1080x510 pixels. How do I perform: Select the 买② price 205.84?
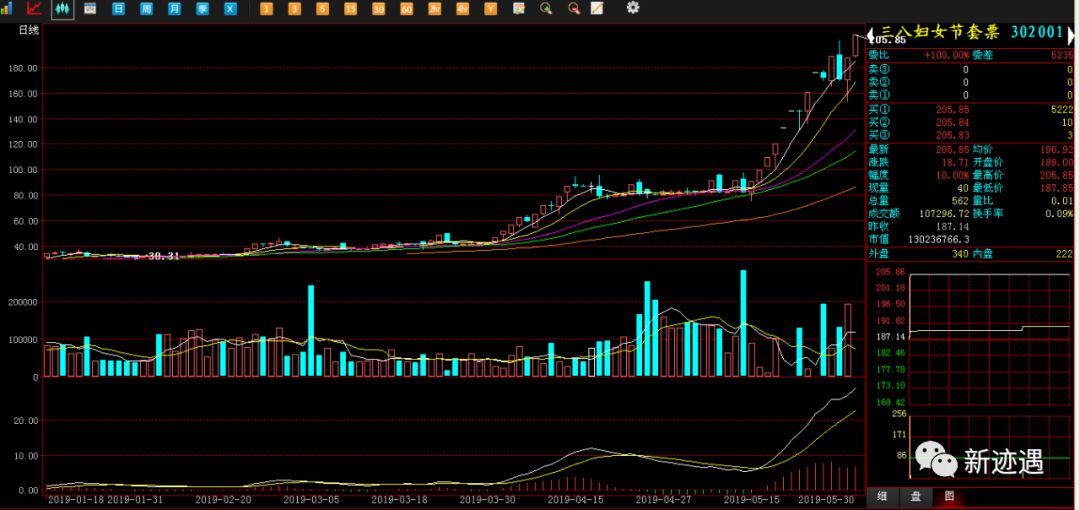pyautogui.click(x=952, y=122)
